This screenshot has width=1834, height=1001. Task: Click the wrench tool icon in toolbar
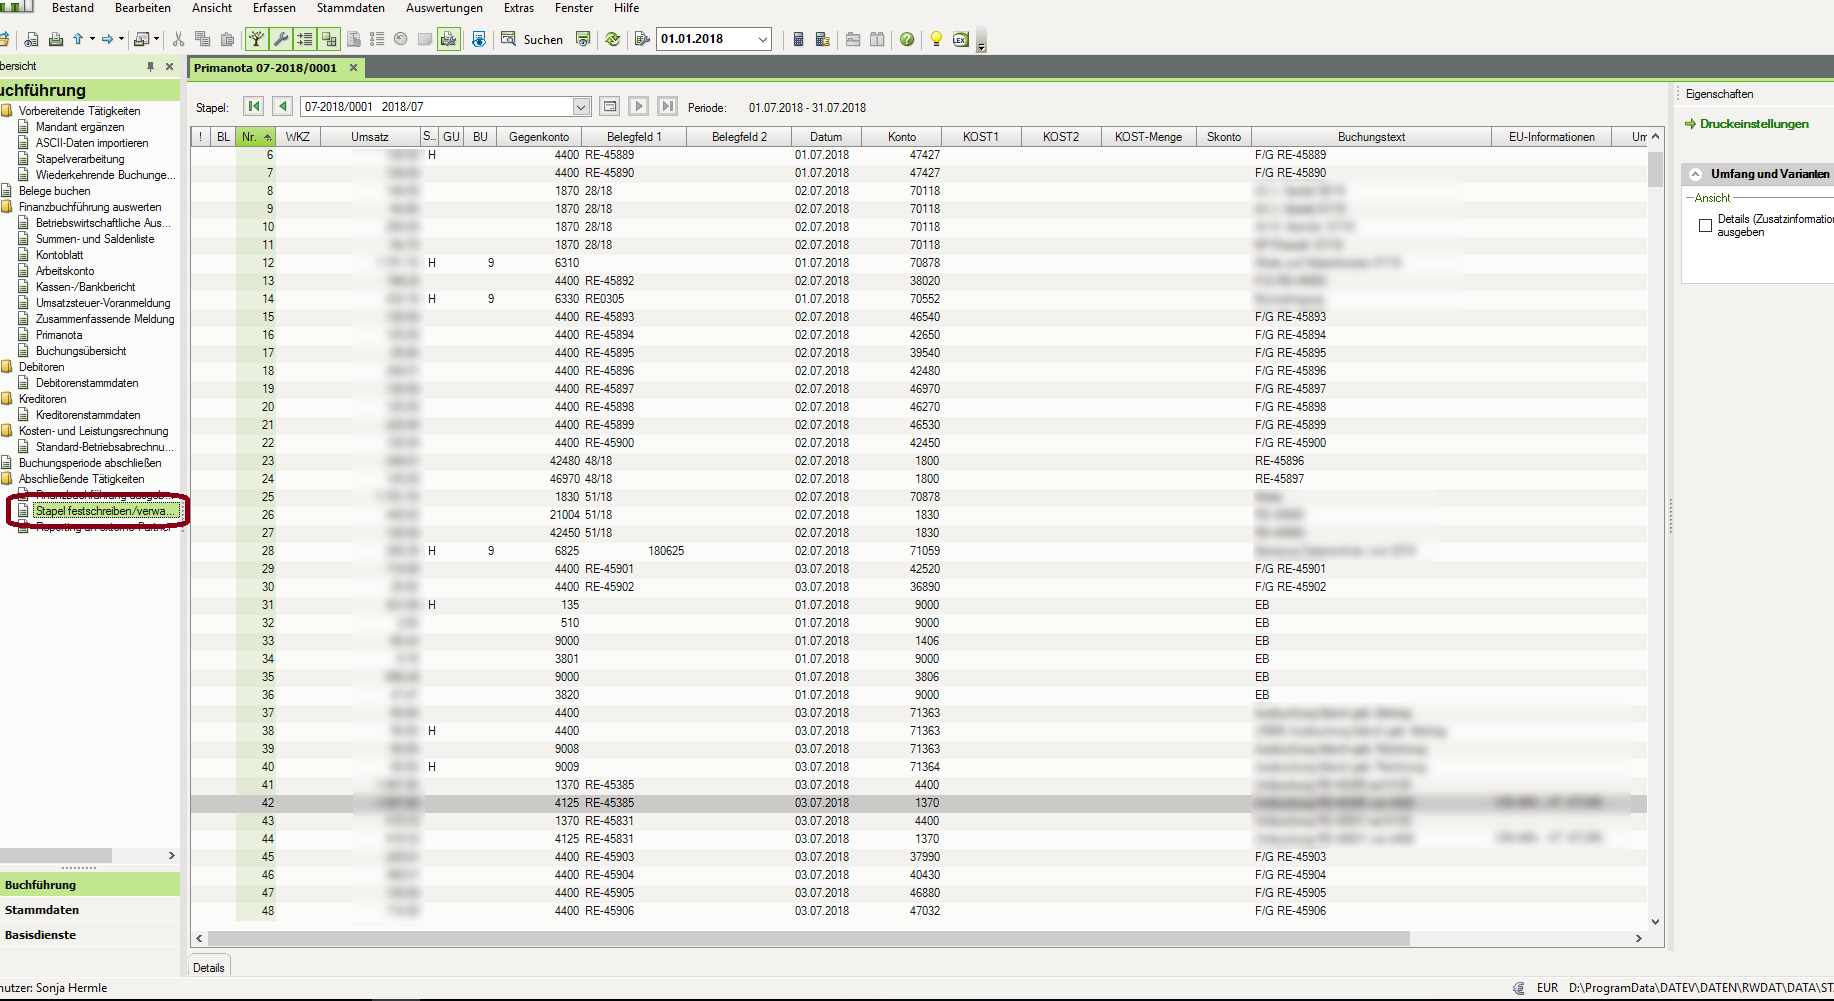(x=281, y=39)
